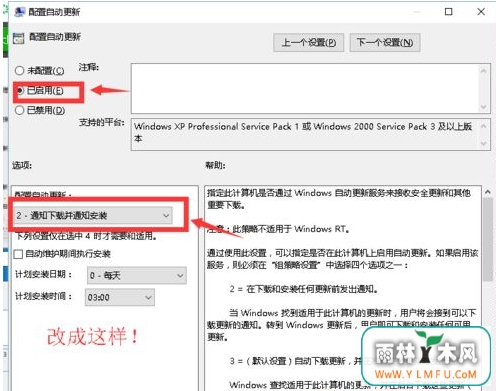This screenshot has height=391, width=496.
Task: Click inside the 注释 comment text box
Action: [x=305, y=89]
